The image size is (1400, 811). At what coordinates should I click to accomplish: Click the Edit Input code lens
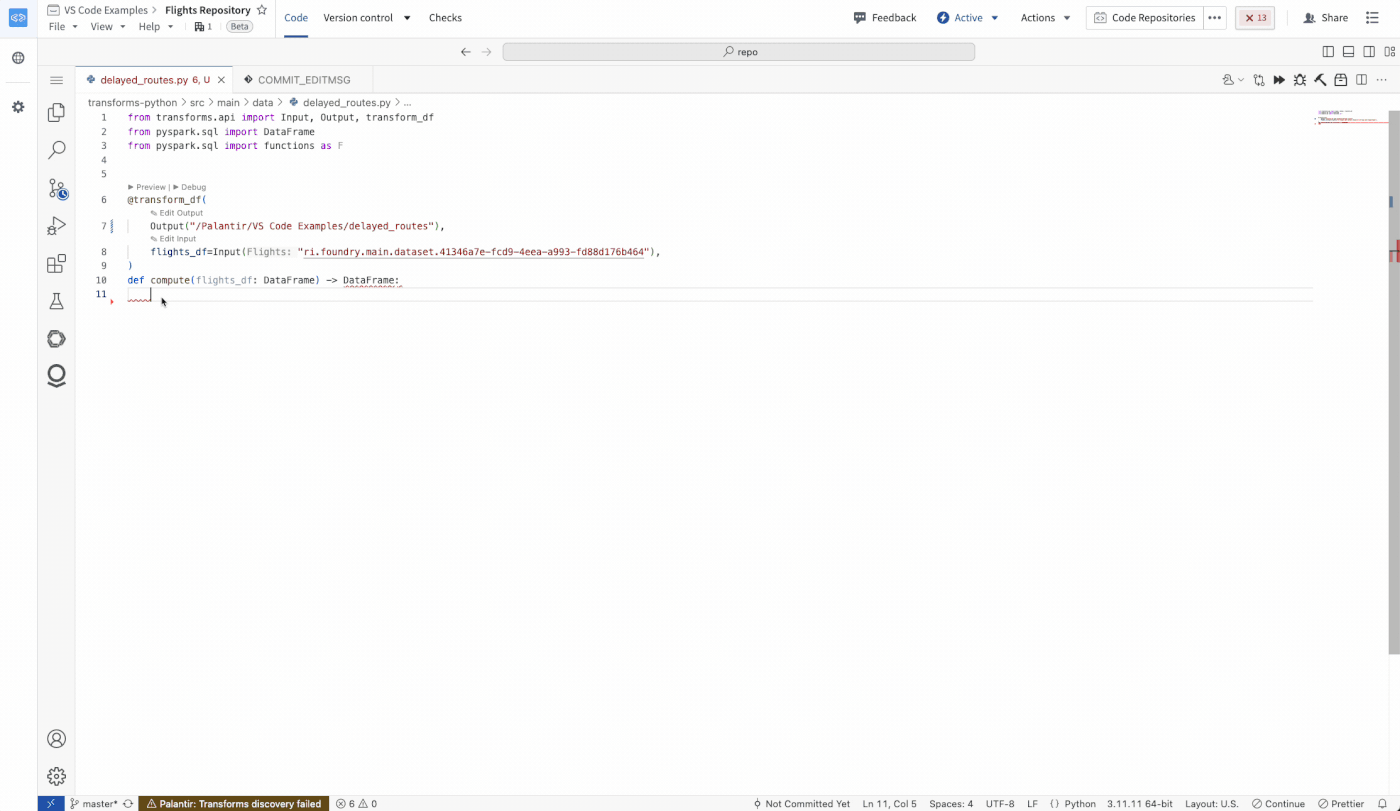174,239
